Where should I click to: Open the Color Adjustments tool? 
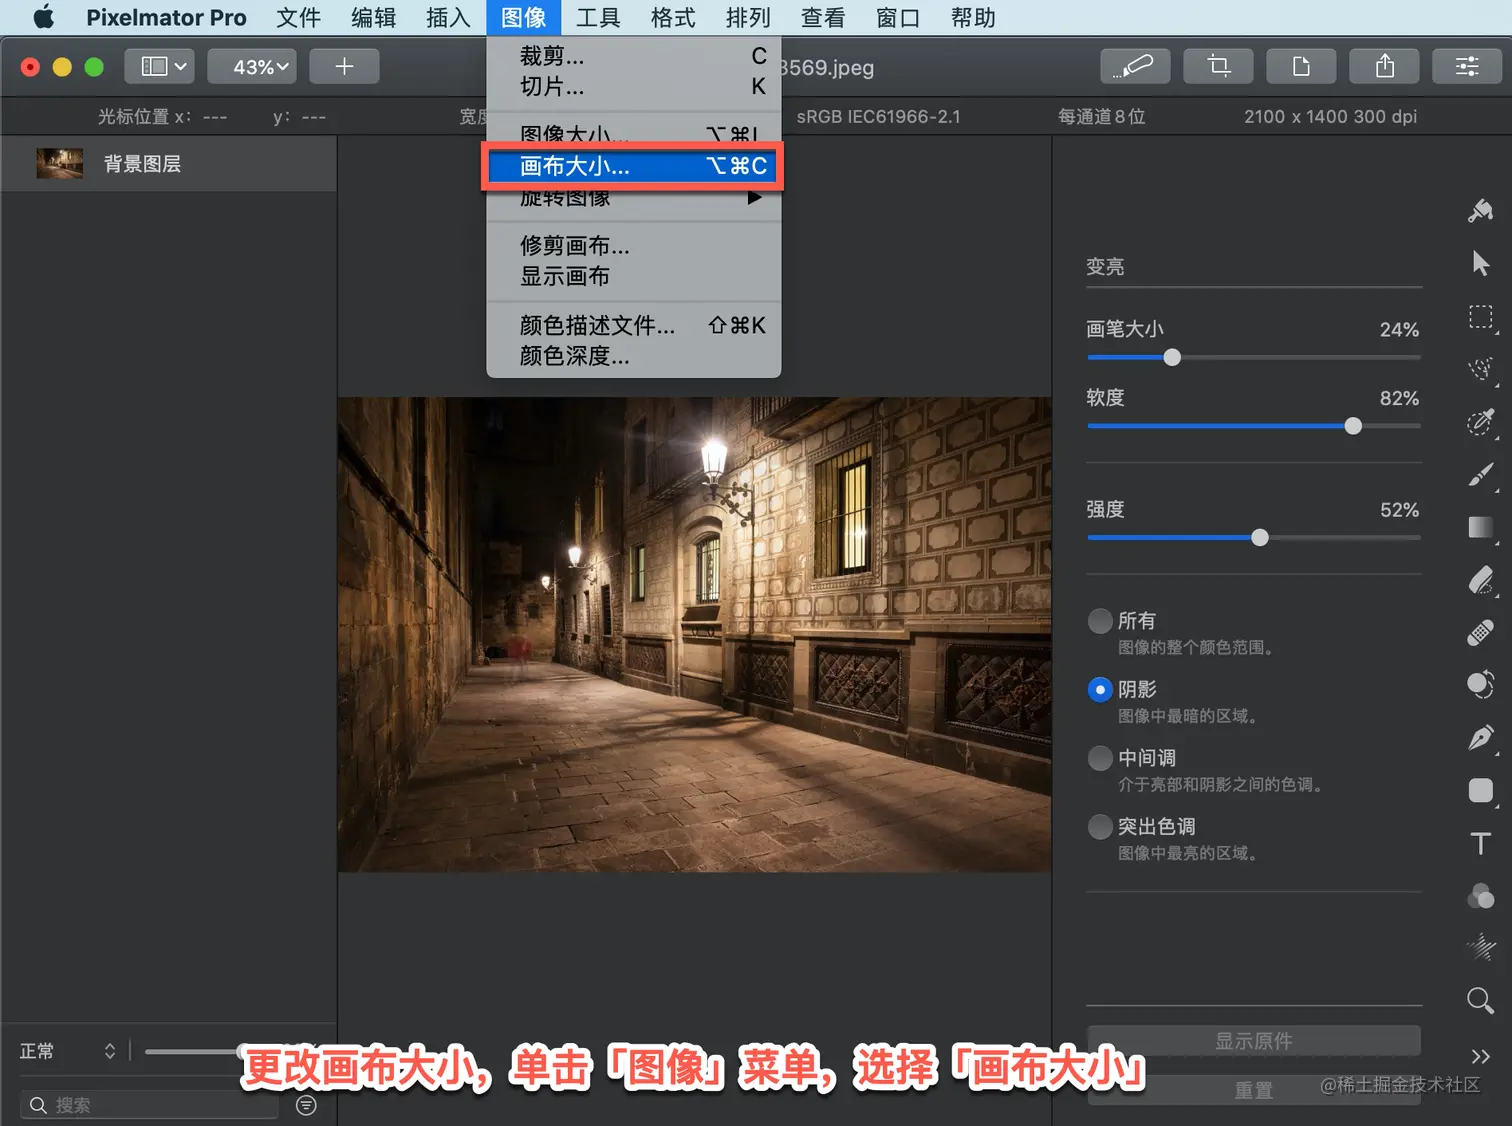coord(1480,896)
